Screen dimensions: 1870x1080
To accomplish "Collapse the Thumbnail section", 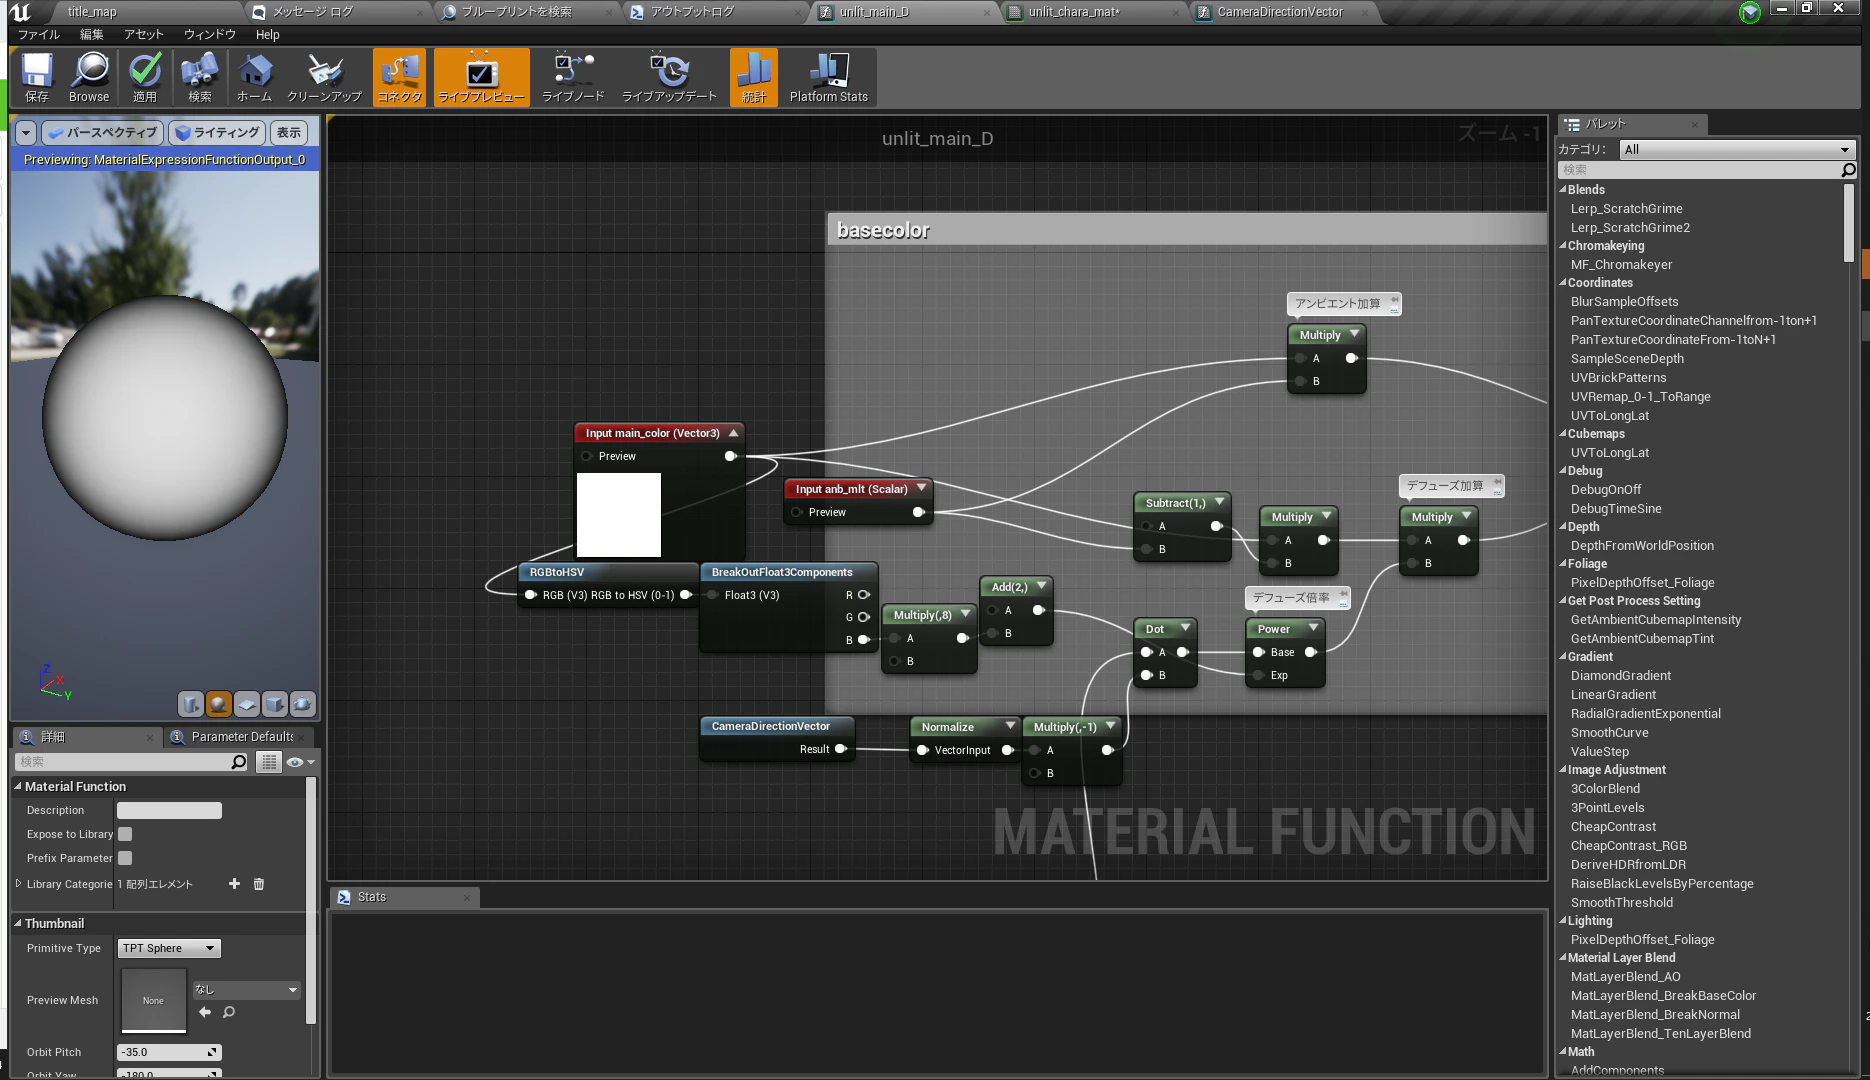I will click(x=18, y=923).
